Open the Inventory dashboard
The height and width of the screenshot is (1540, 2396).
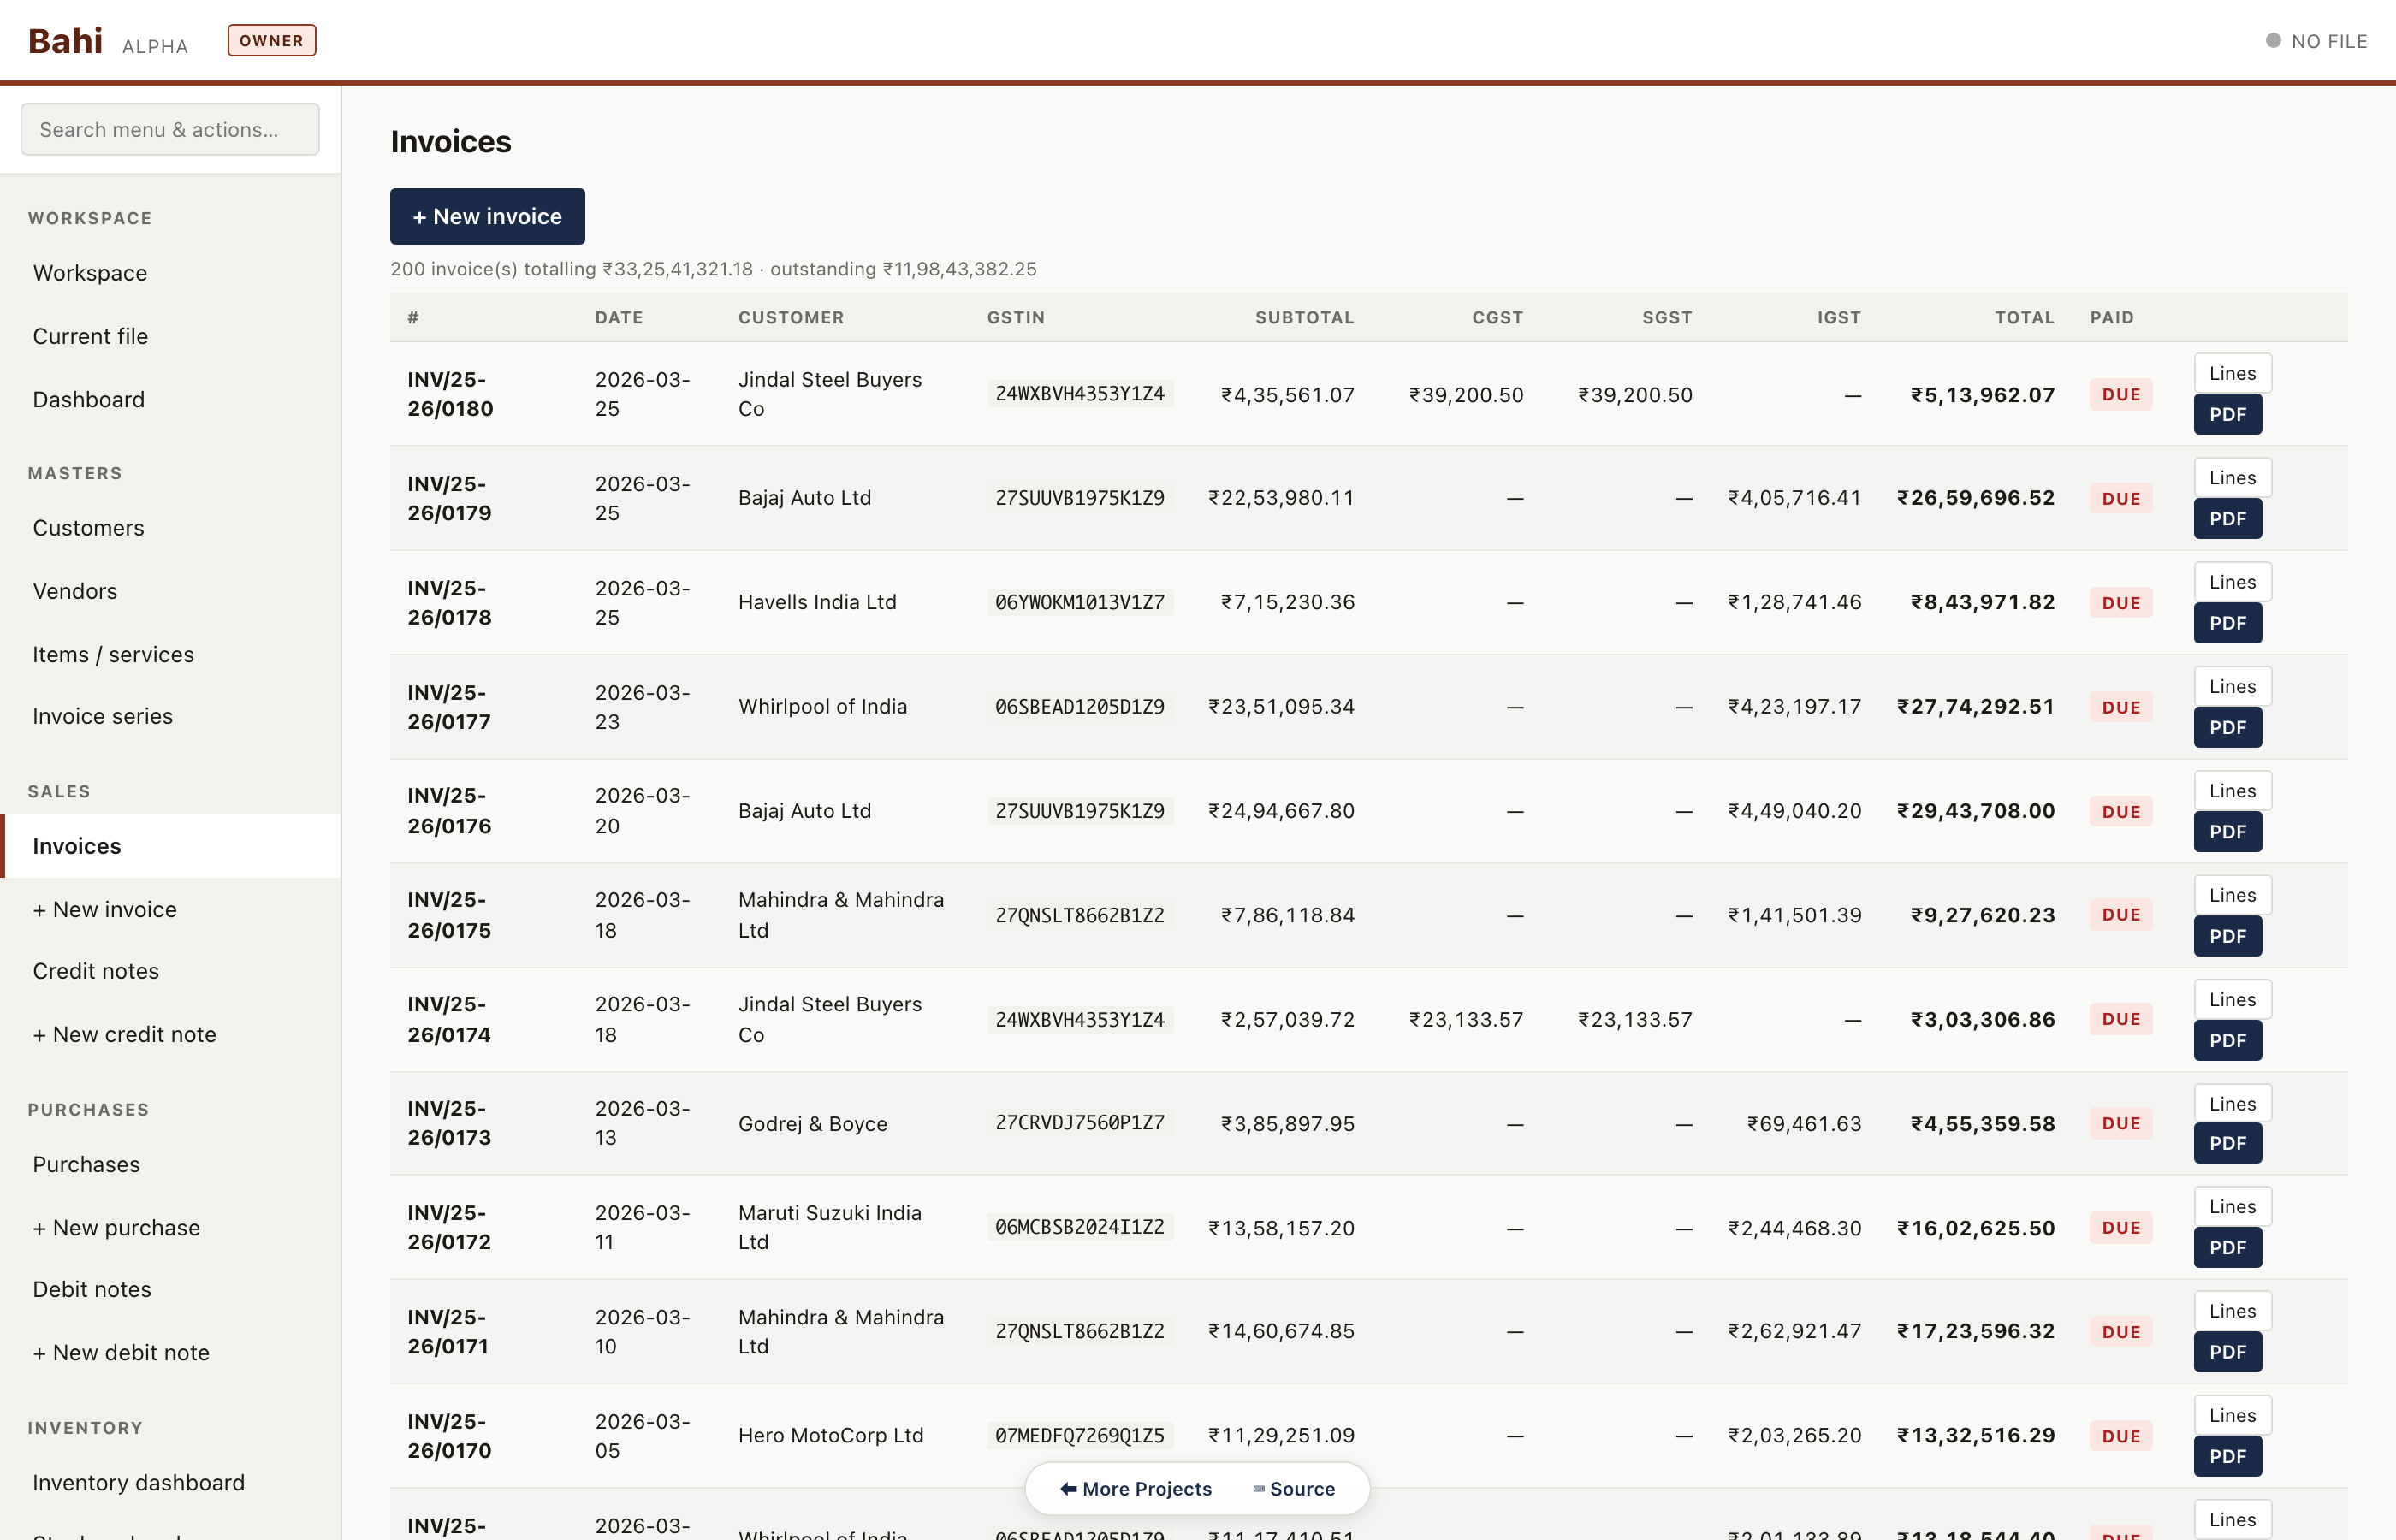coord(139,1483)
